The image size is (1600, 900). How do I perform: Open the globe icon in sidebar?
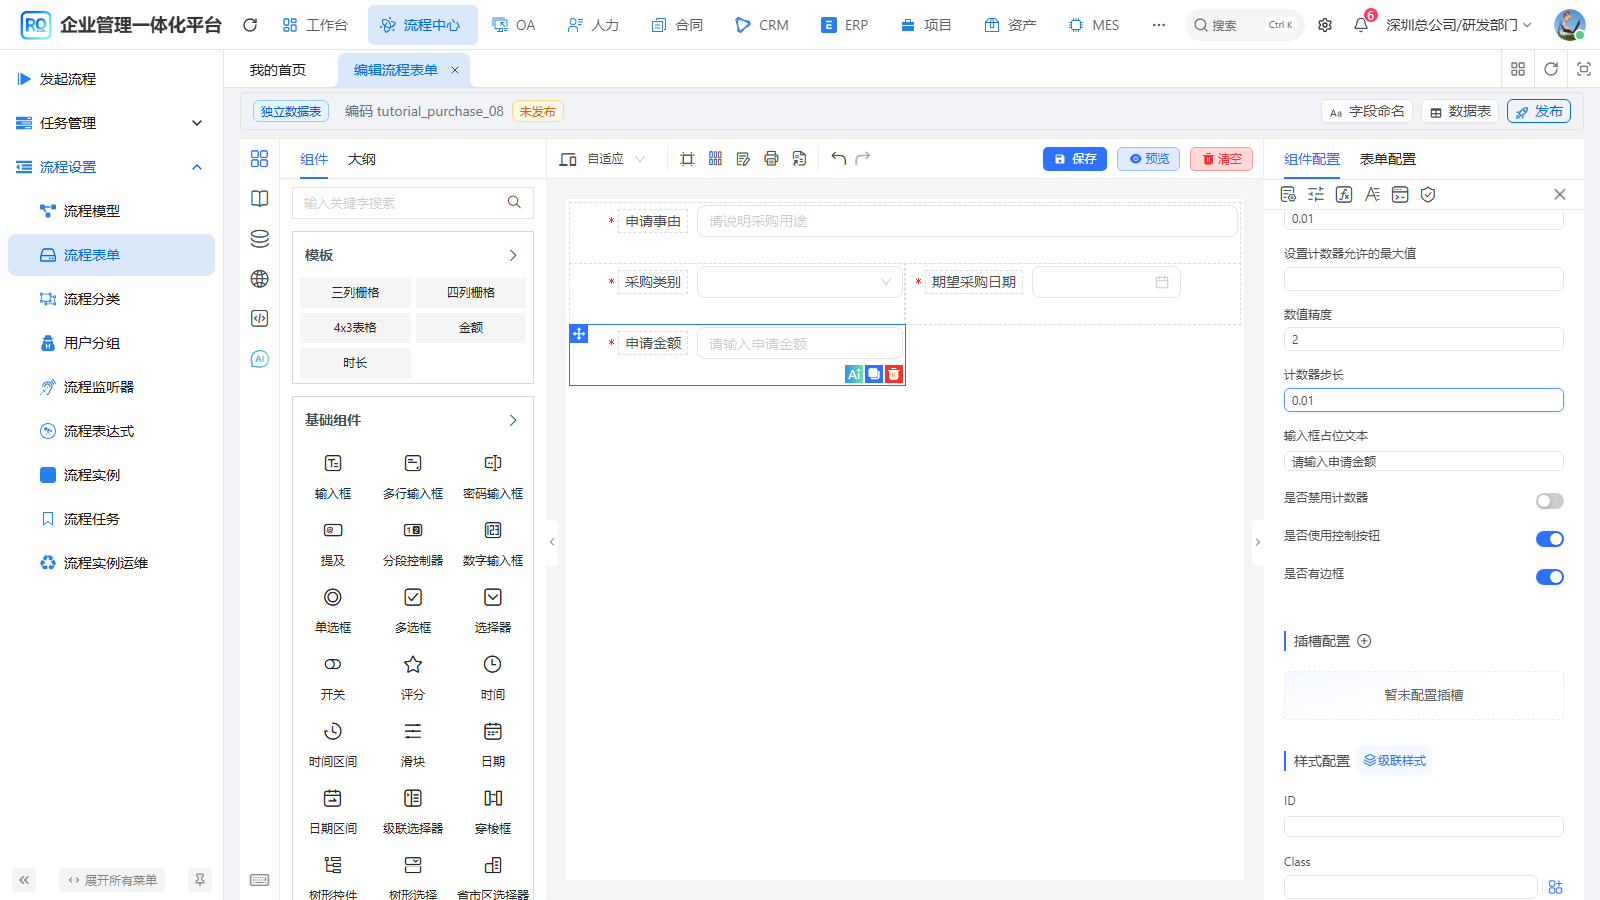coord(260,279)
